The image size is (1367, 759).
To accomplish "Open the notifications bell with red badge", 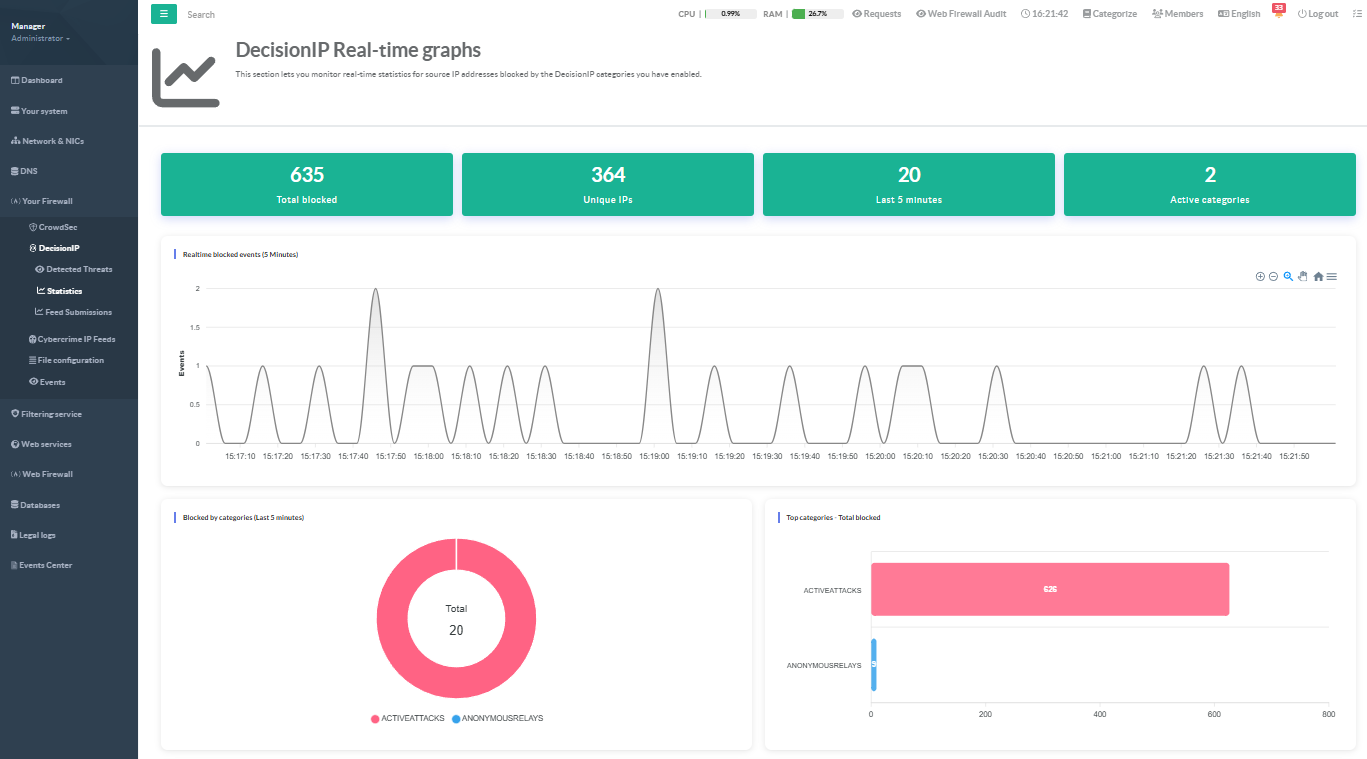I will (x=1278, y=14).
